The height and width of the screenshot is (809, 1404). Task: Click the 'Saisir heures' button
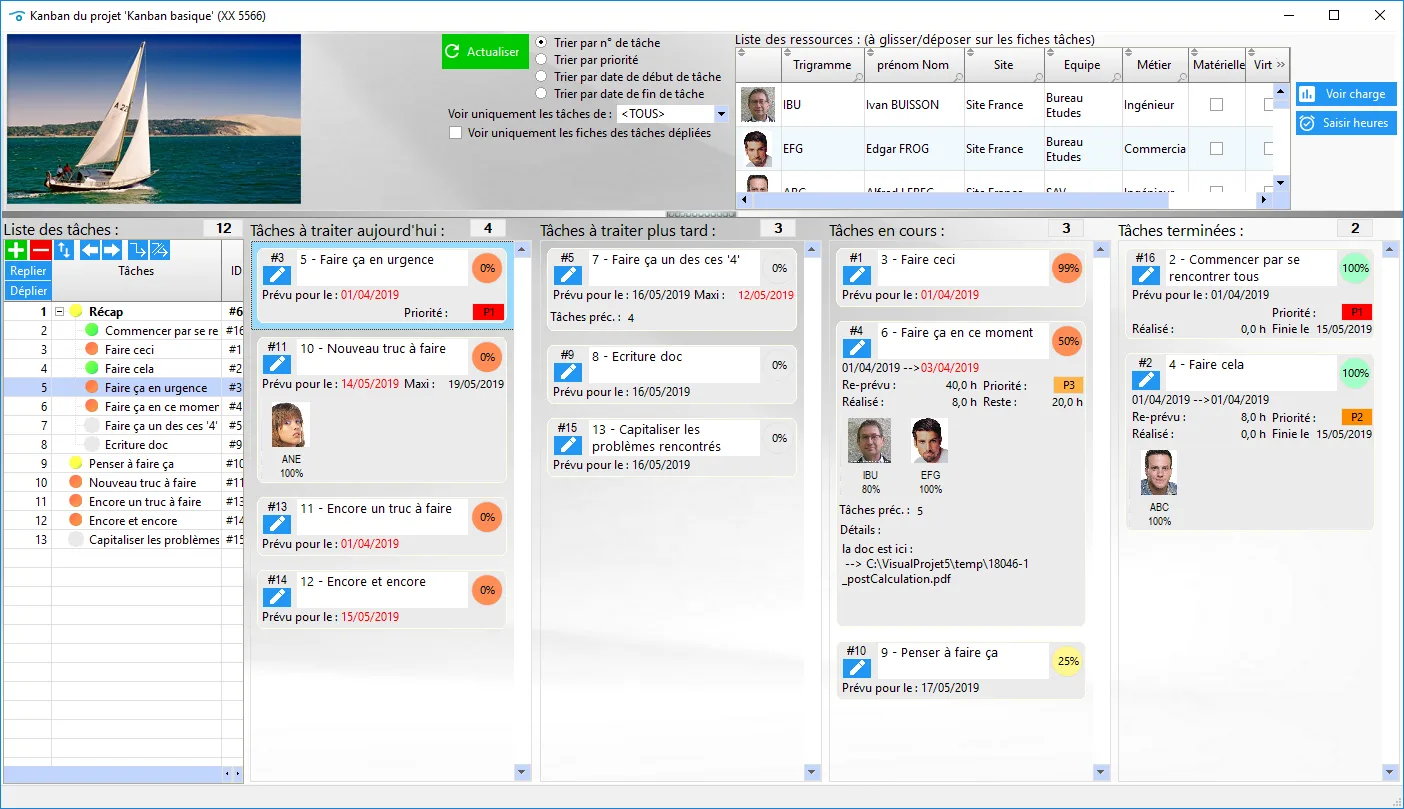point(1346,123)
